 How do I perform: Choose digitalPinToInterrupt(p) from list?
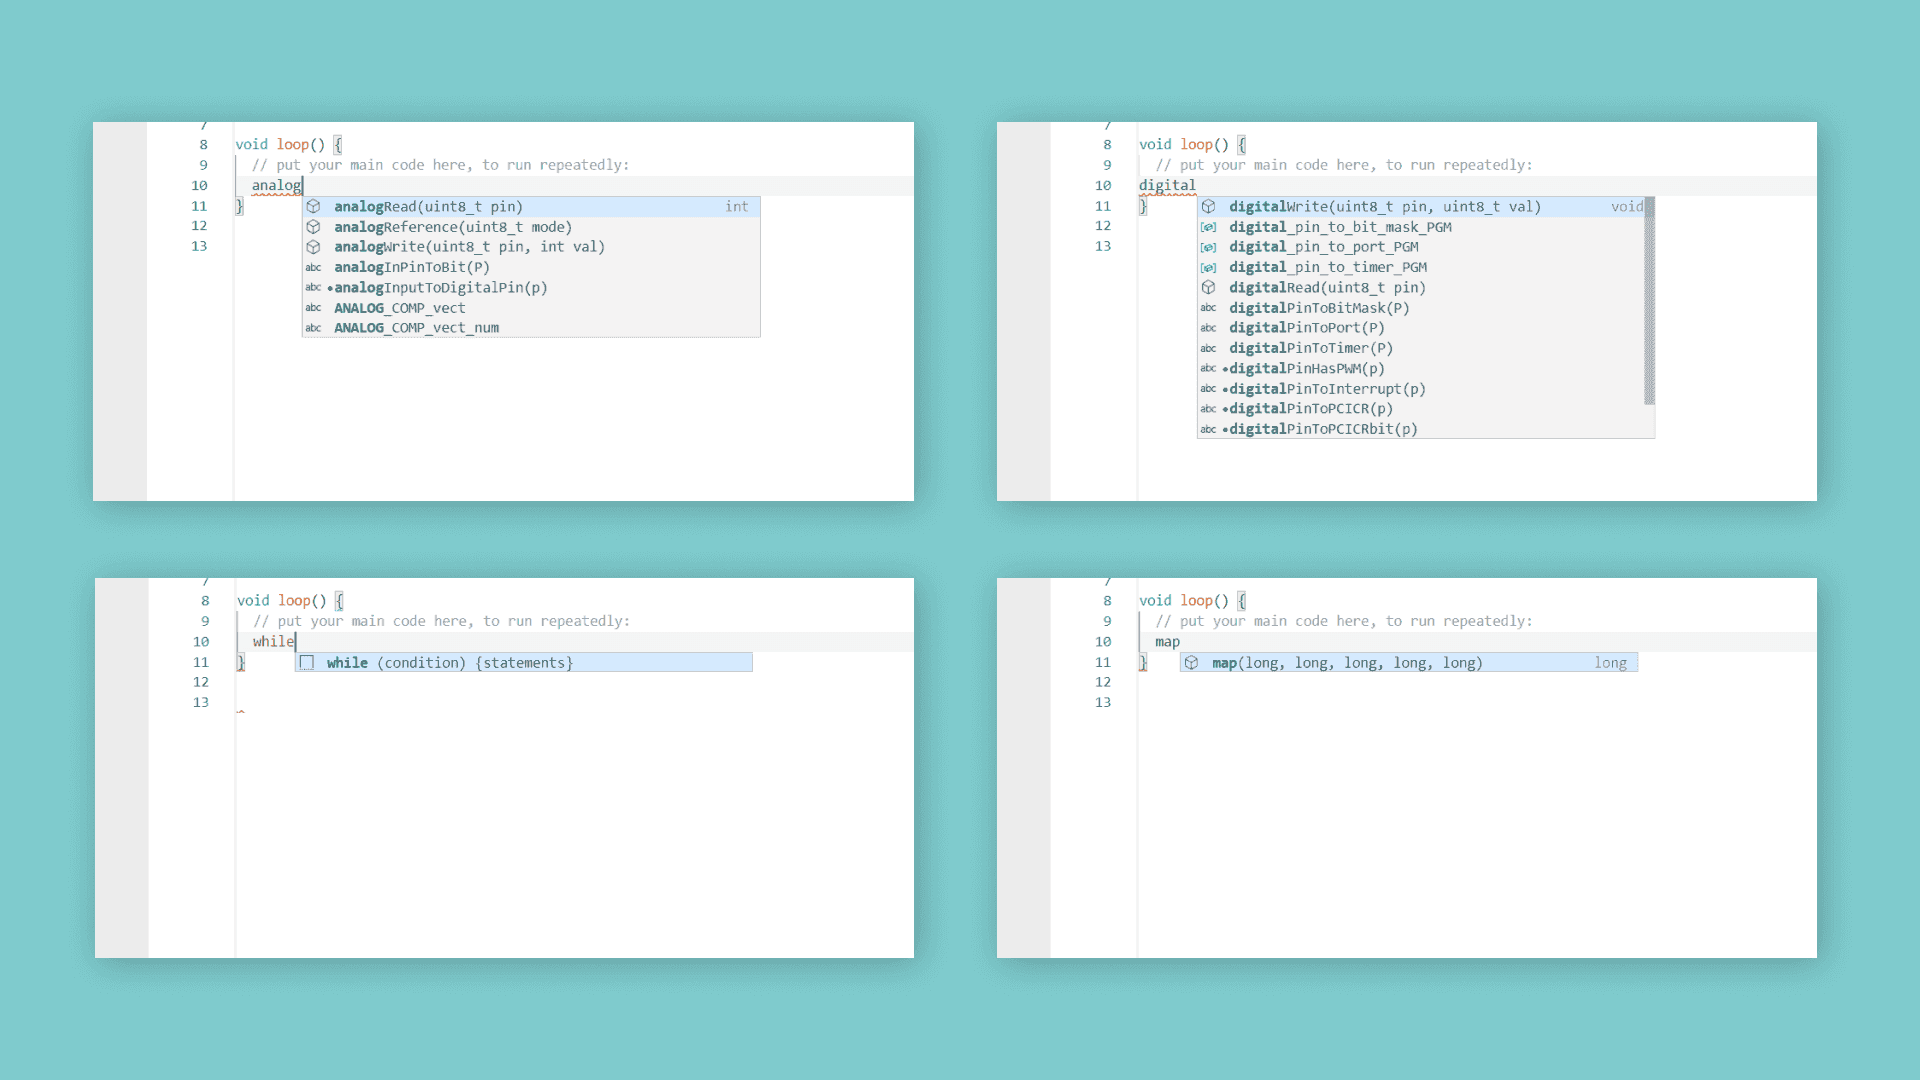pos(1326,389)
